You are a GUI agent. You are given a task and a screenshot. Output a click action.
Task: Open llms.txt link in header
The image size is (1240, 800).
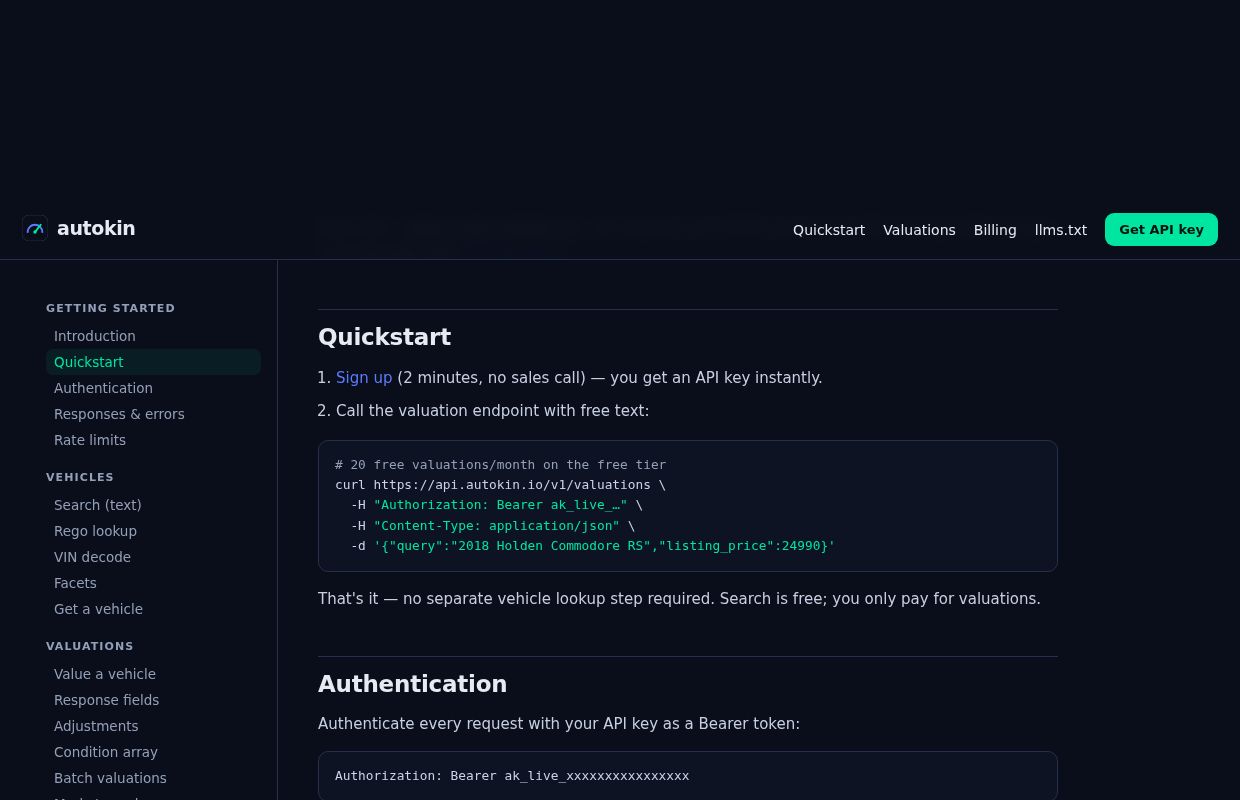click(1061, 230)
